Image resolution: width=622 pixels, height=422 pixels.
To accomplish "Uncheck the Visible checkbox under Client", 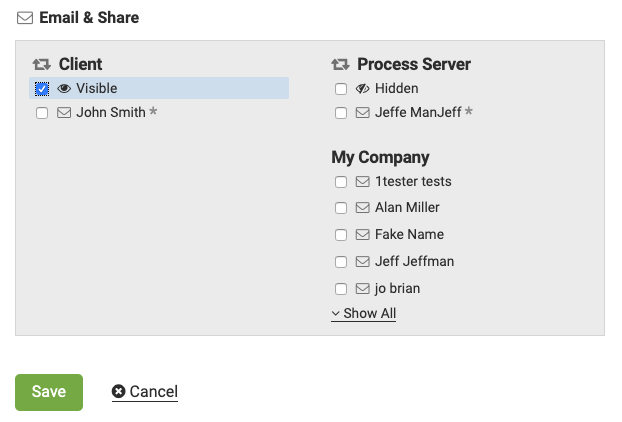I will tap(42, 89).
